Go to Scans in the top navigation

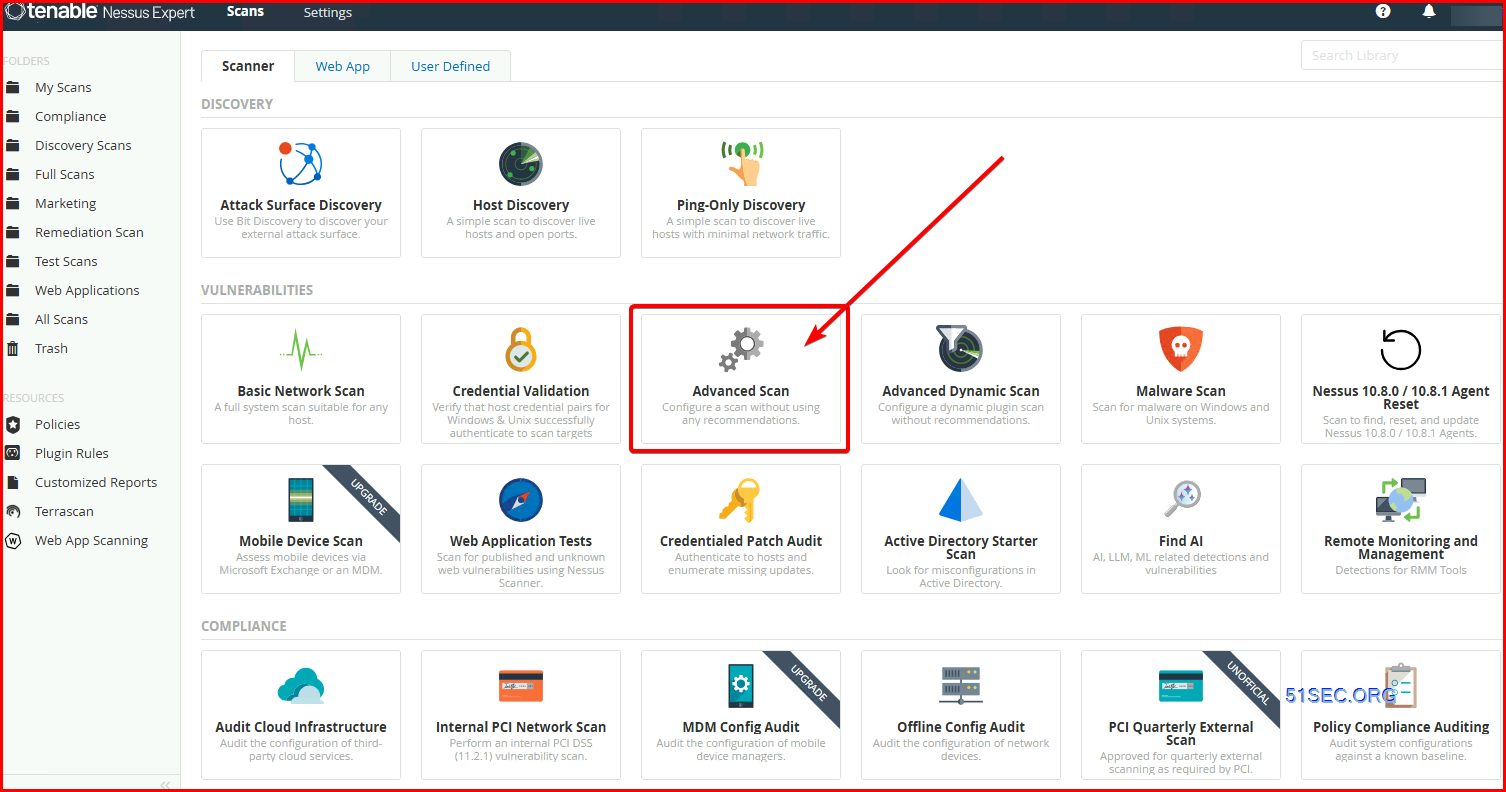[x=245, y=12]
